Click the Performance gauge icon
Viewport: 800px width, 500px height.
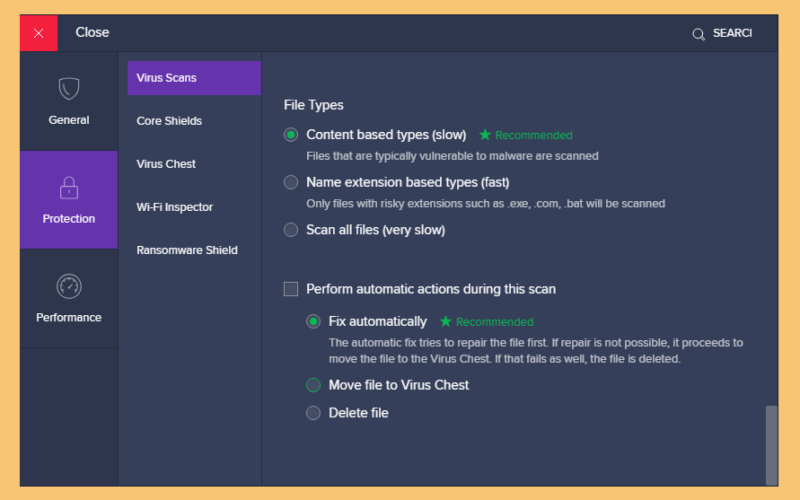coord(69,286)
